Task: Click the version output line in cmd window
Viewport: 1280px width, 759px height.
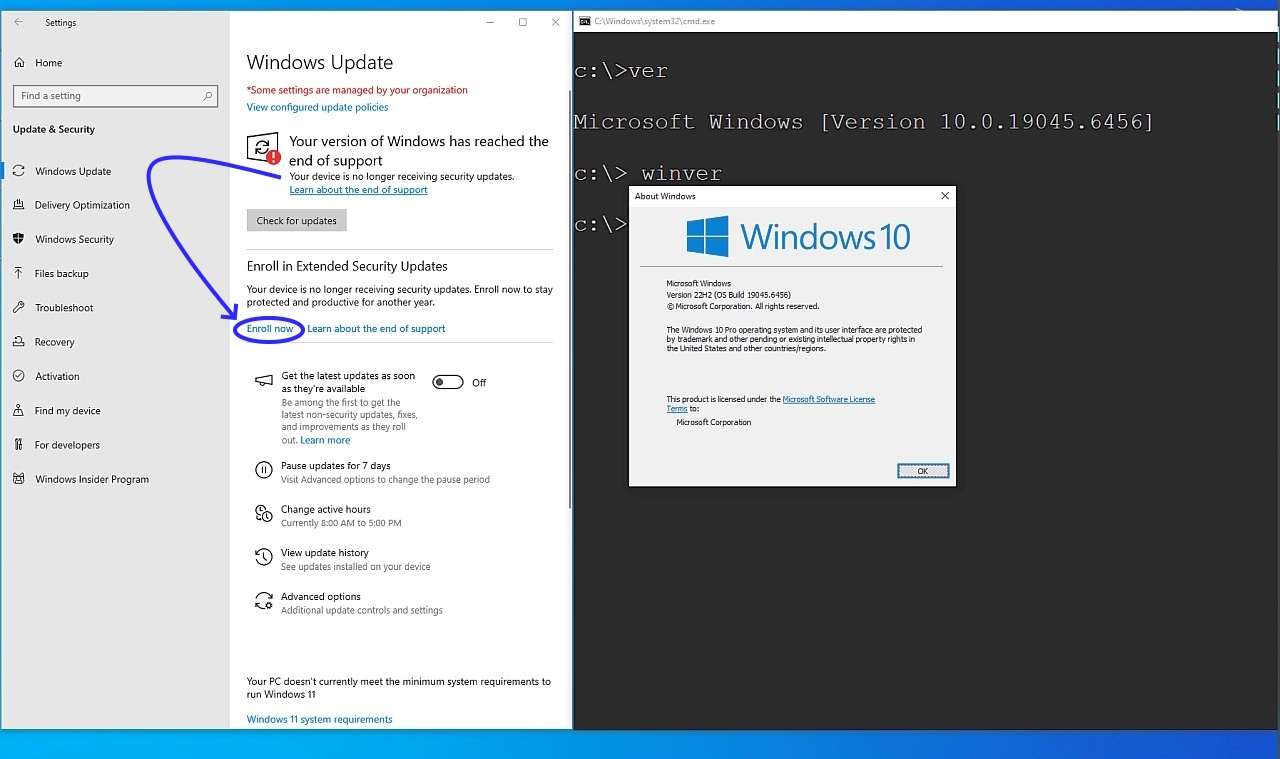Action: (863, 122)
